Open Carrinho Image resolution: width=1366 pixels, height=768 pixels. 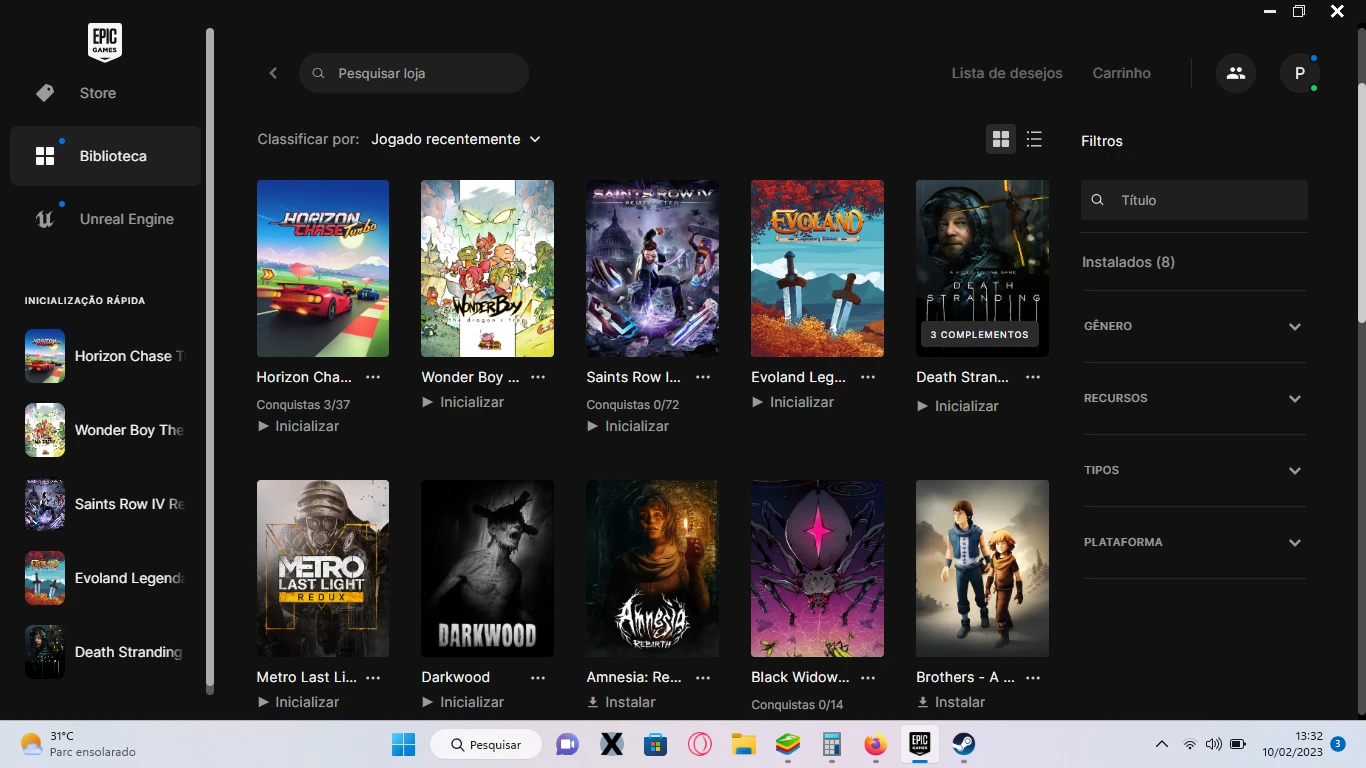[1121, 73]
